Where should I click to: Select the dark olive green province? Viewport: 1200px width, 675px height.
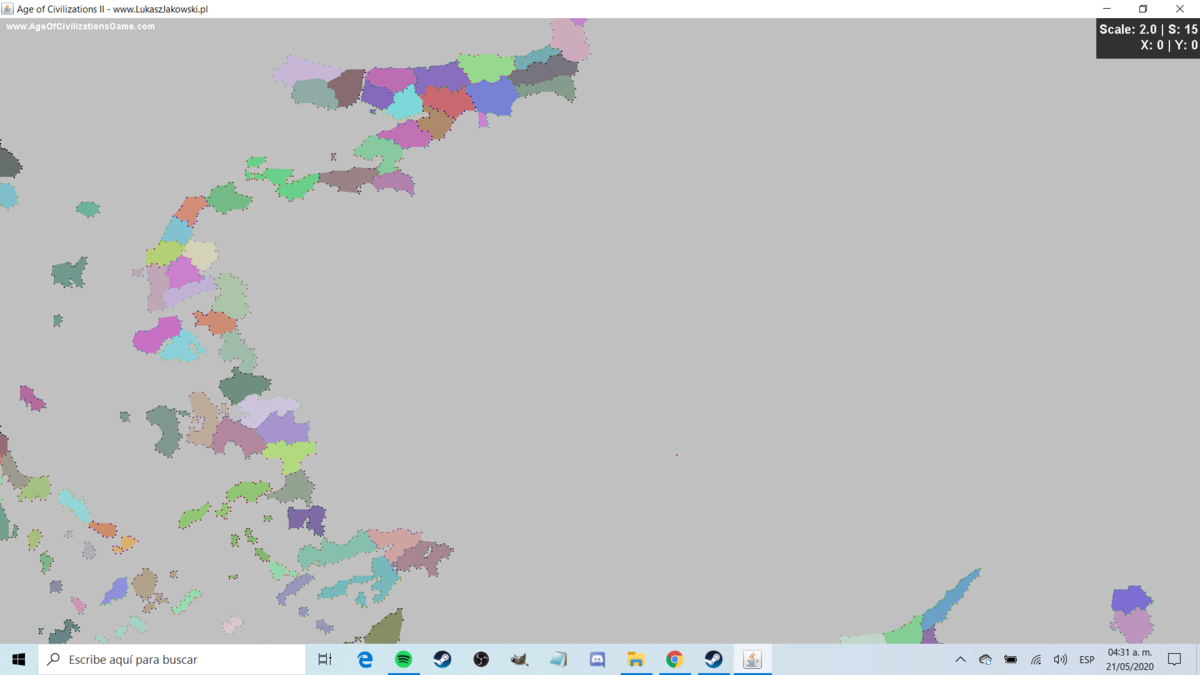[385, 629]
